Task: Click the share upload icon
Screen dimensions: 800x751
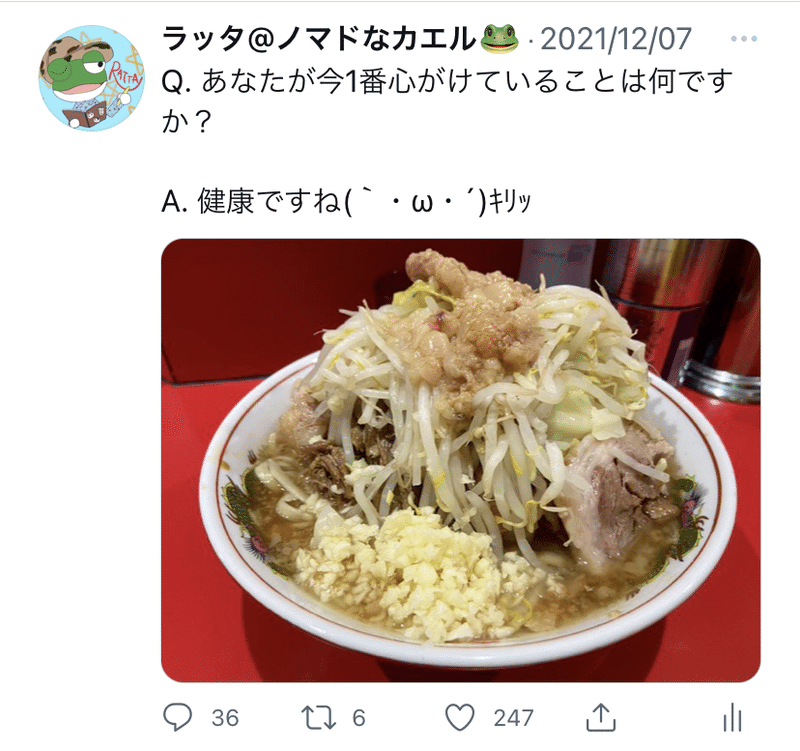Action: (601, 717)
